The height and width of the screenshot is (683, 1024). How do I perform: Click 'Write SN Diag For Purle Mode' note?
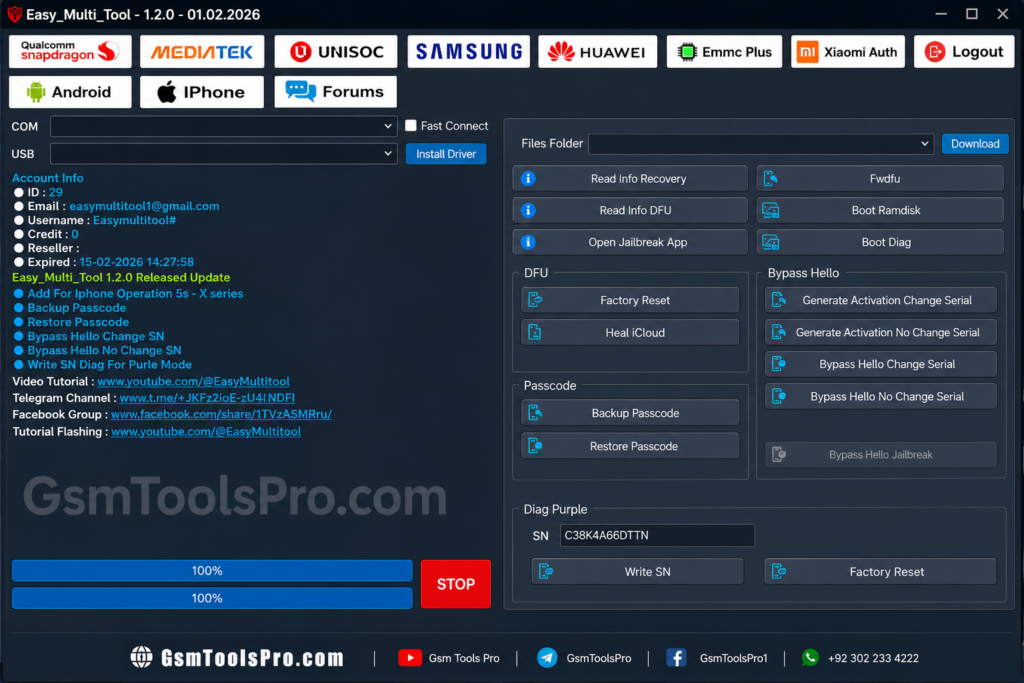pyautogui.click(x=109, y=364)
